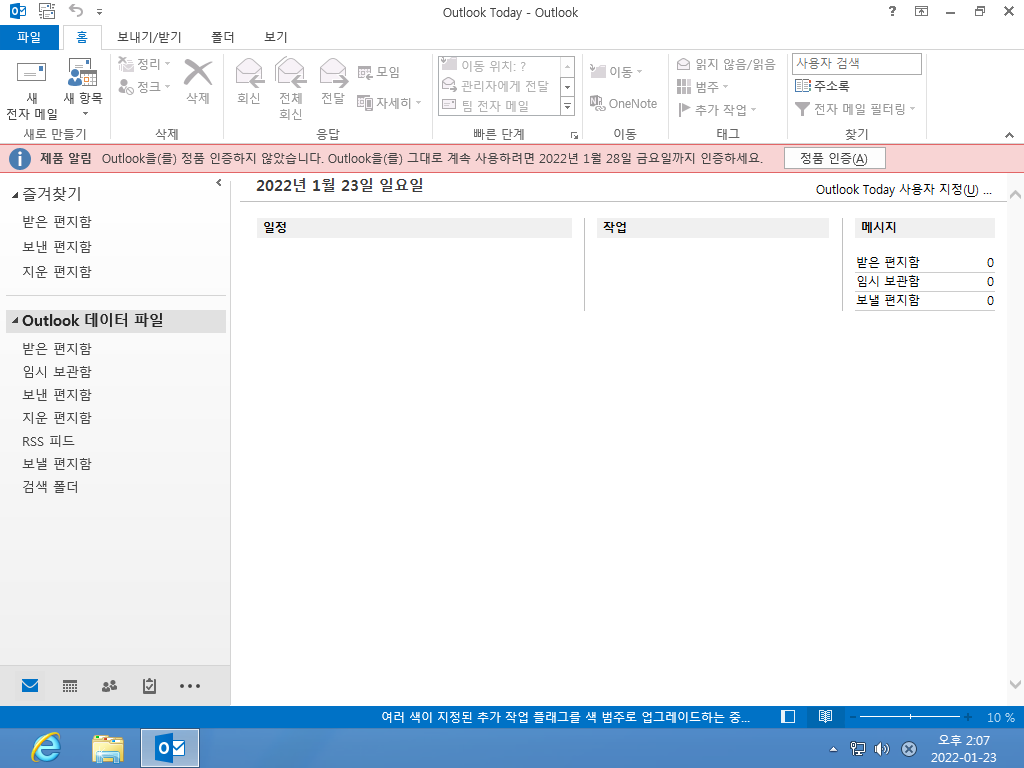This screenshot has width=1024, height=768.
Task: Switch to People view in navigation bar
Action: tap(110, 686)
